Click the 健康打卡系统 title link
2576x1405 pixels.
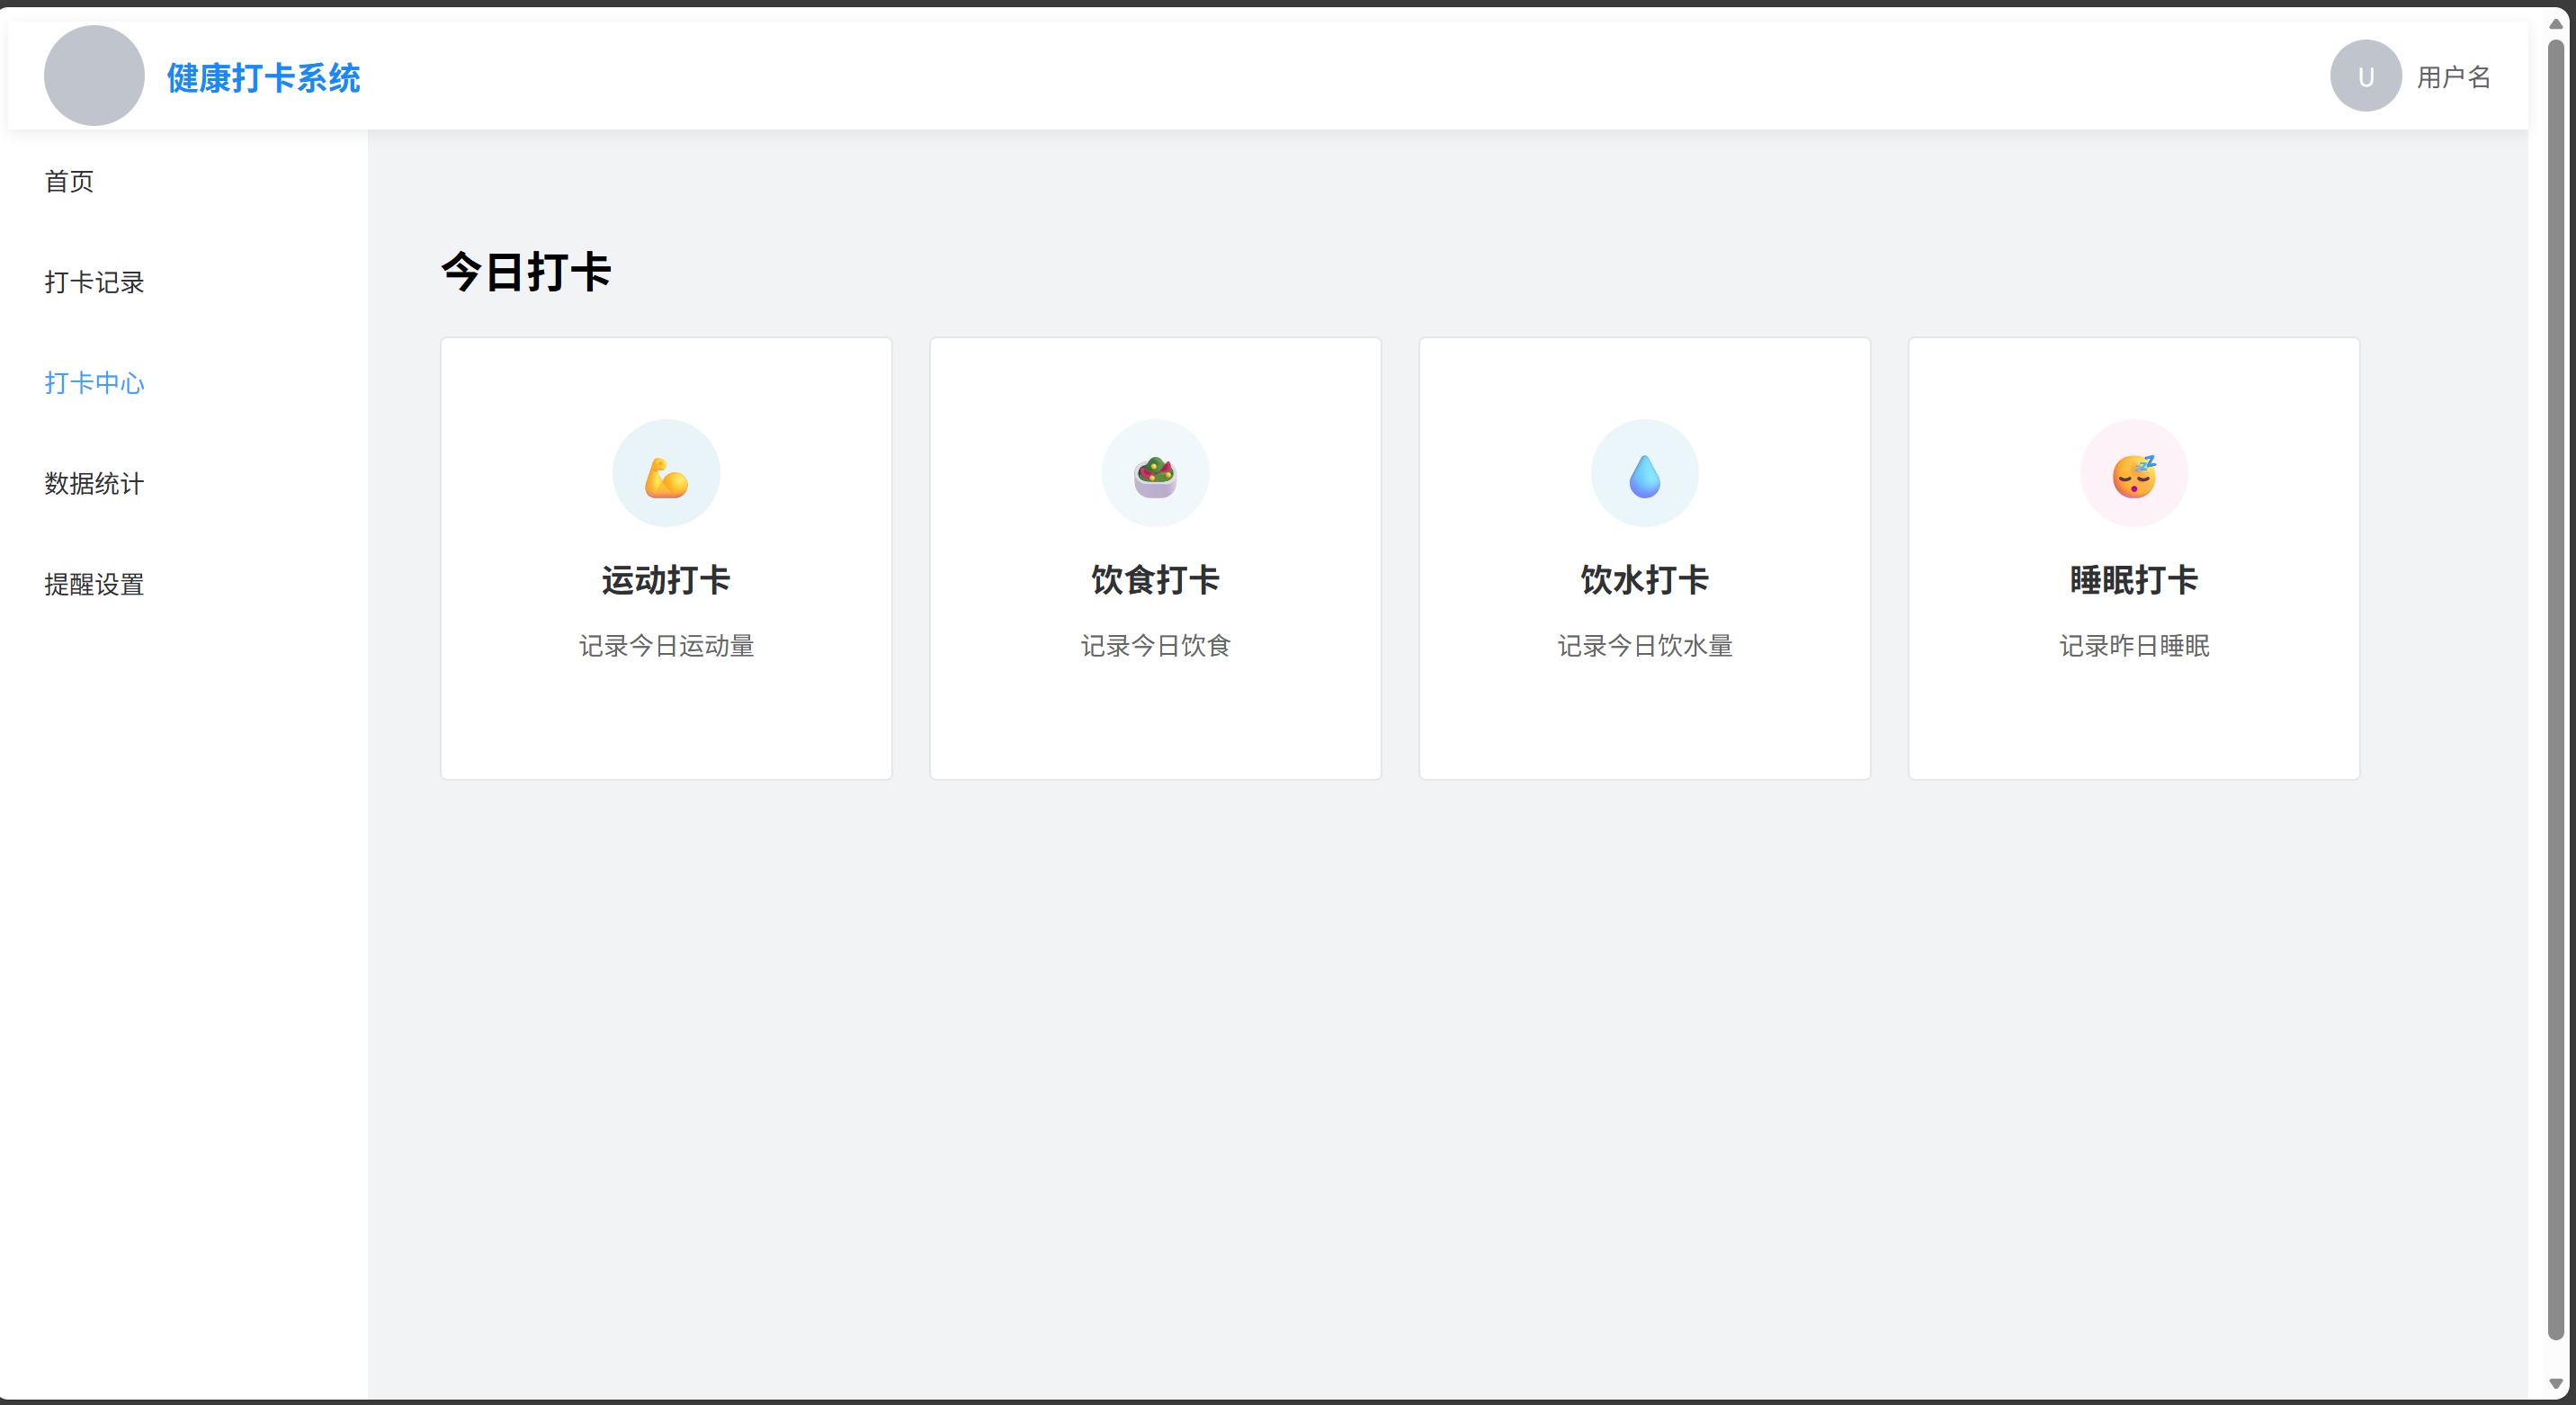tap(263, 78)
